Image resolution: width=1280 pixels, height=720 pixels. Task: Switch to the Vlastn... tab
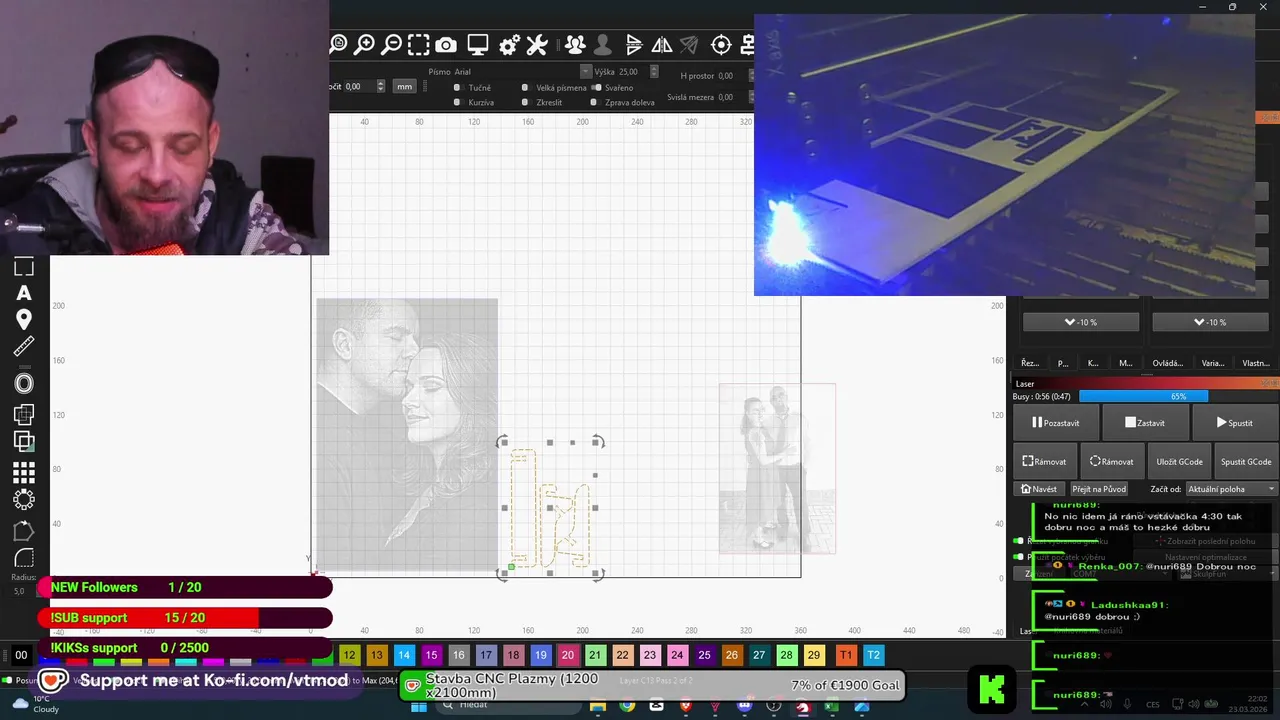[1256, 363]
